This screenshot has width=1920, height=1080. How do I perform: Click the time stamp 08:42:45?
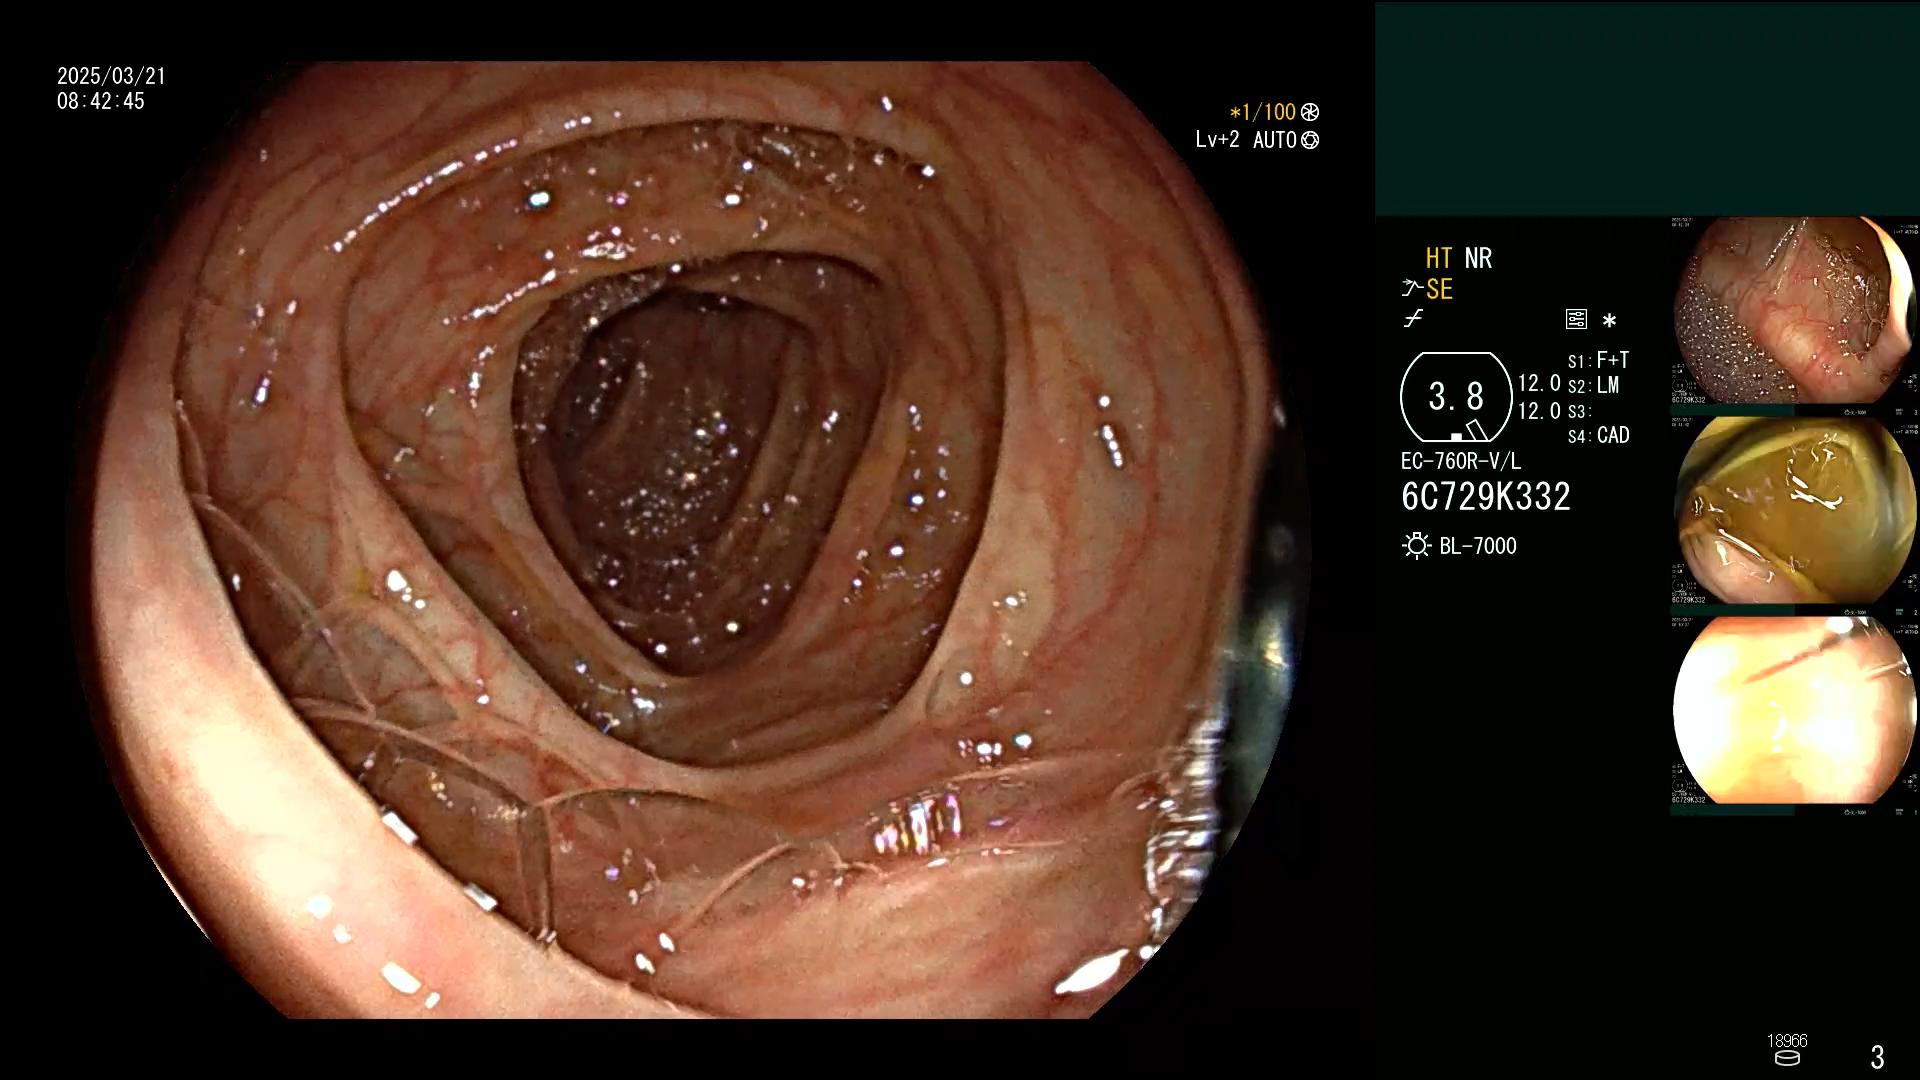coord(100,101)
